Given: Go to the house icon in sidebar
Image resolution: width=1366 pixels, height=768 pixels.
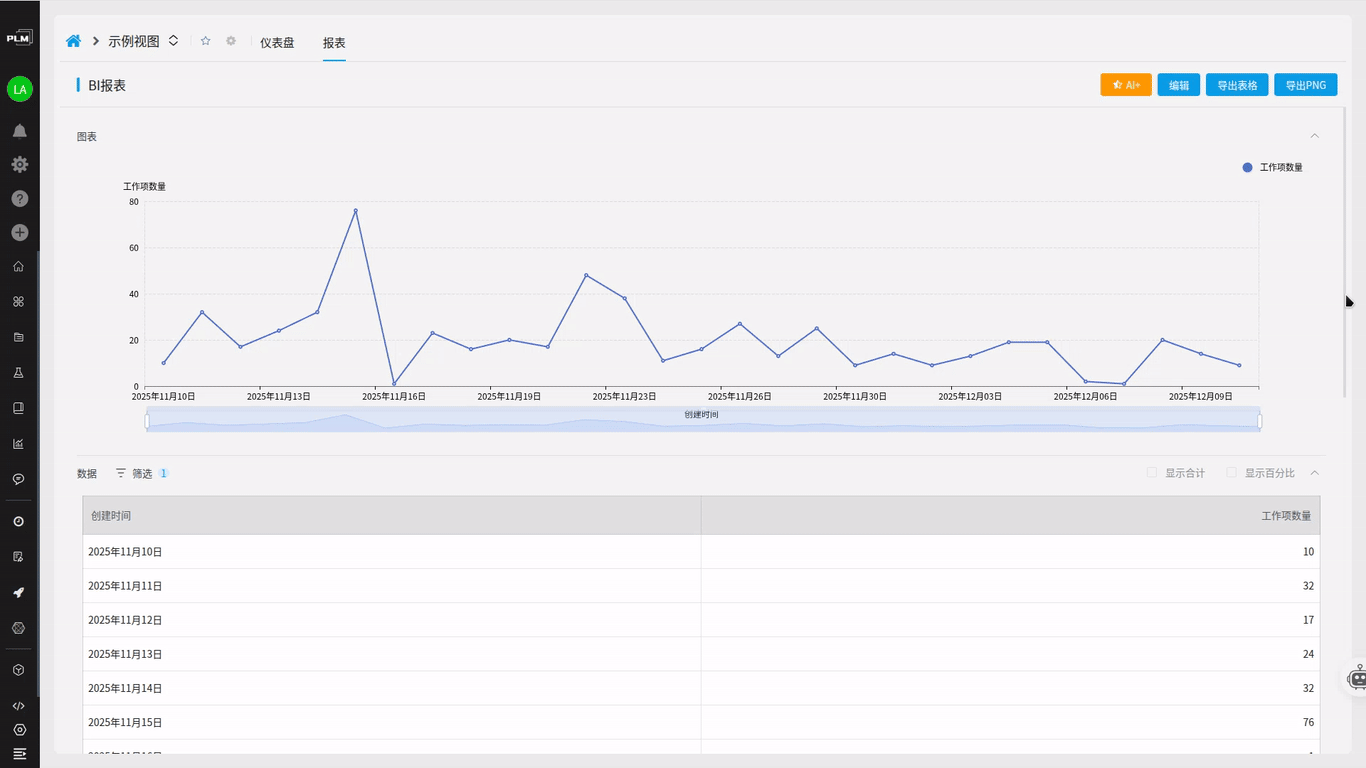Looking at the screenshot, I should pyautogui.click(x=18, y=266).
